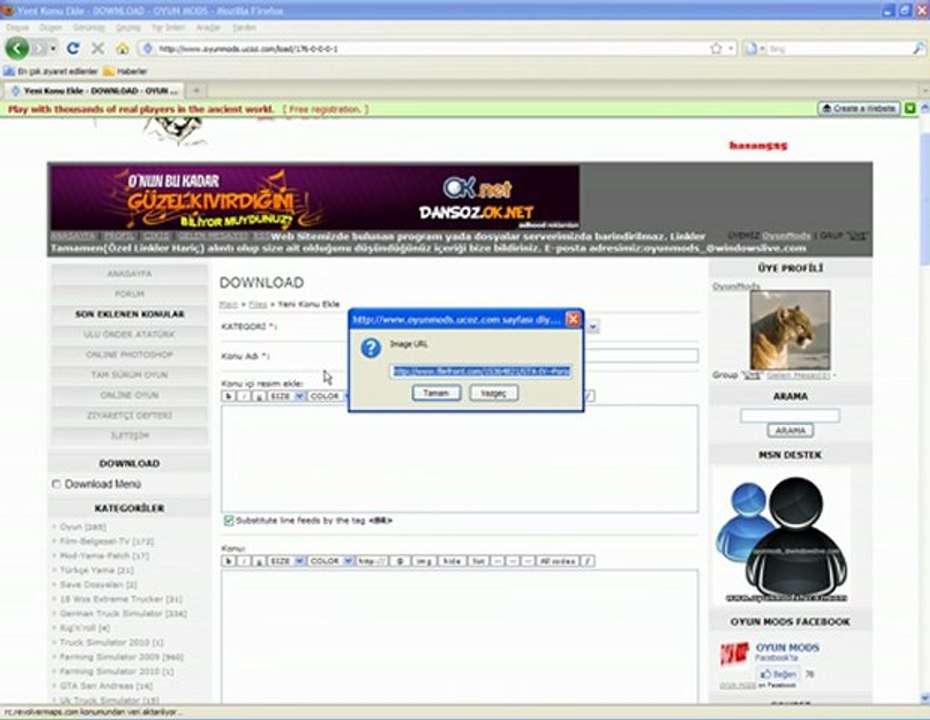Insert a link with the lower http:// button
Viewport: 930px width, 720px height.
(372, 561)
